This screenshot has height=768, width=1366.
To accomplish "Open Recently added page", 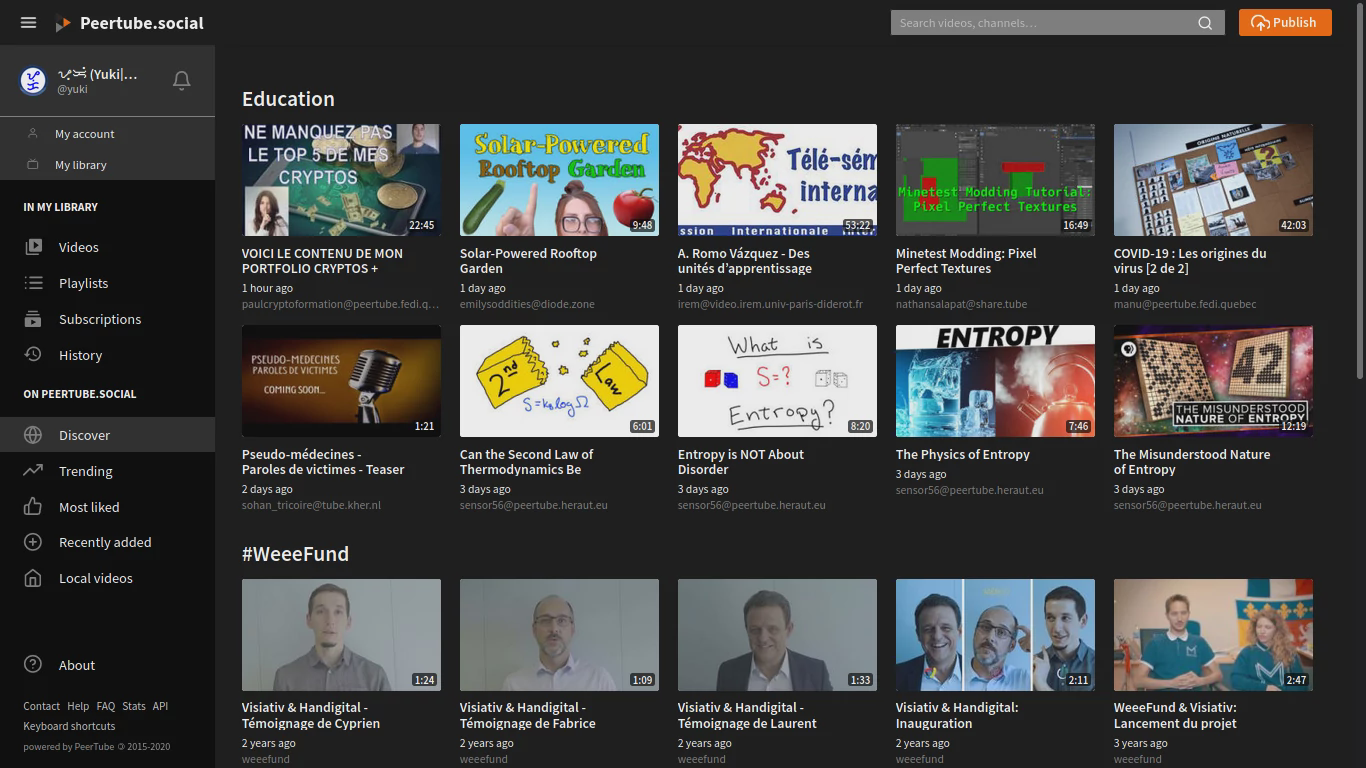I will (107, 542).
